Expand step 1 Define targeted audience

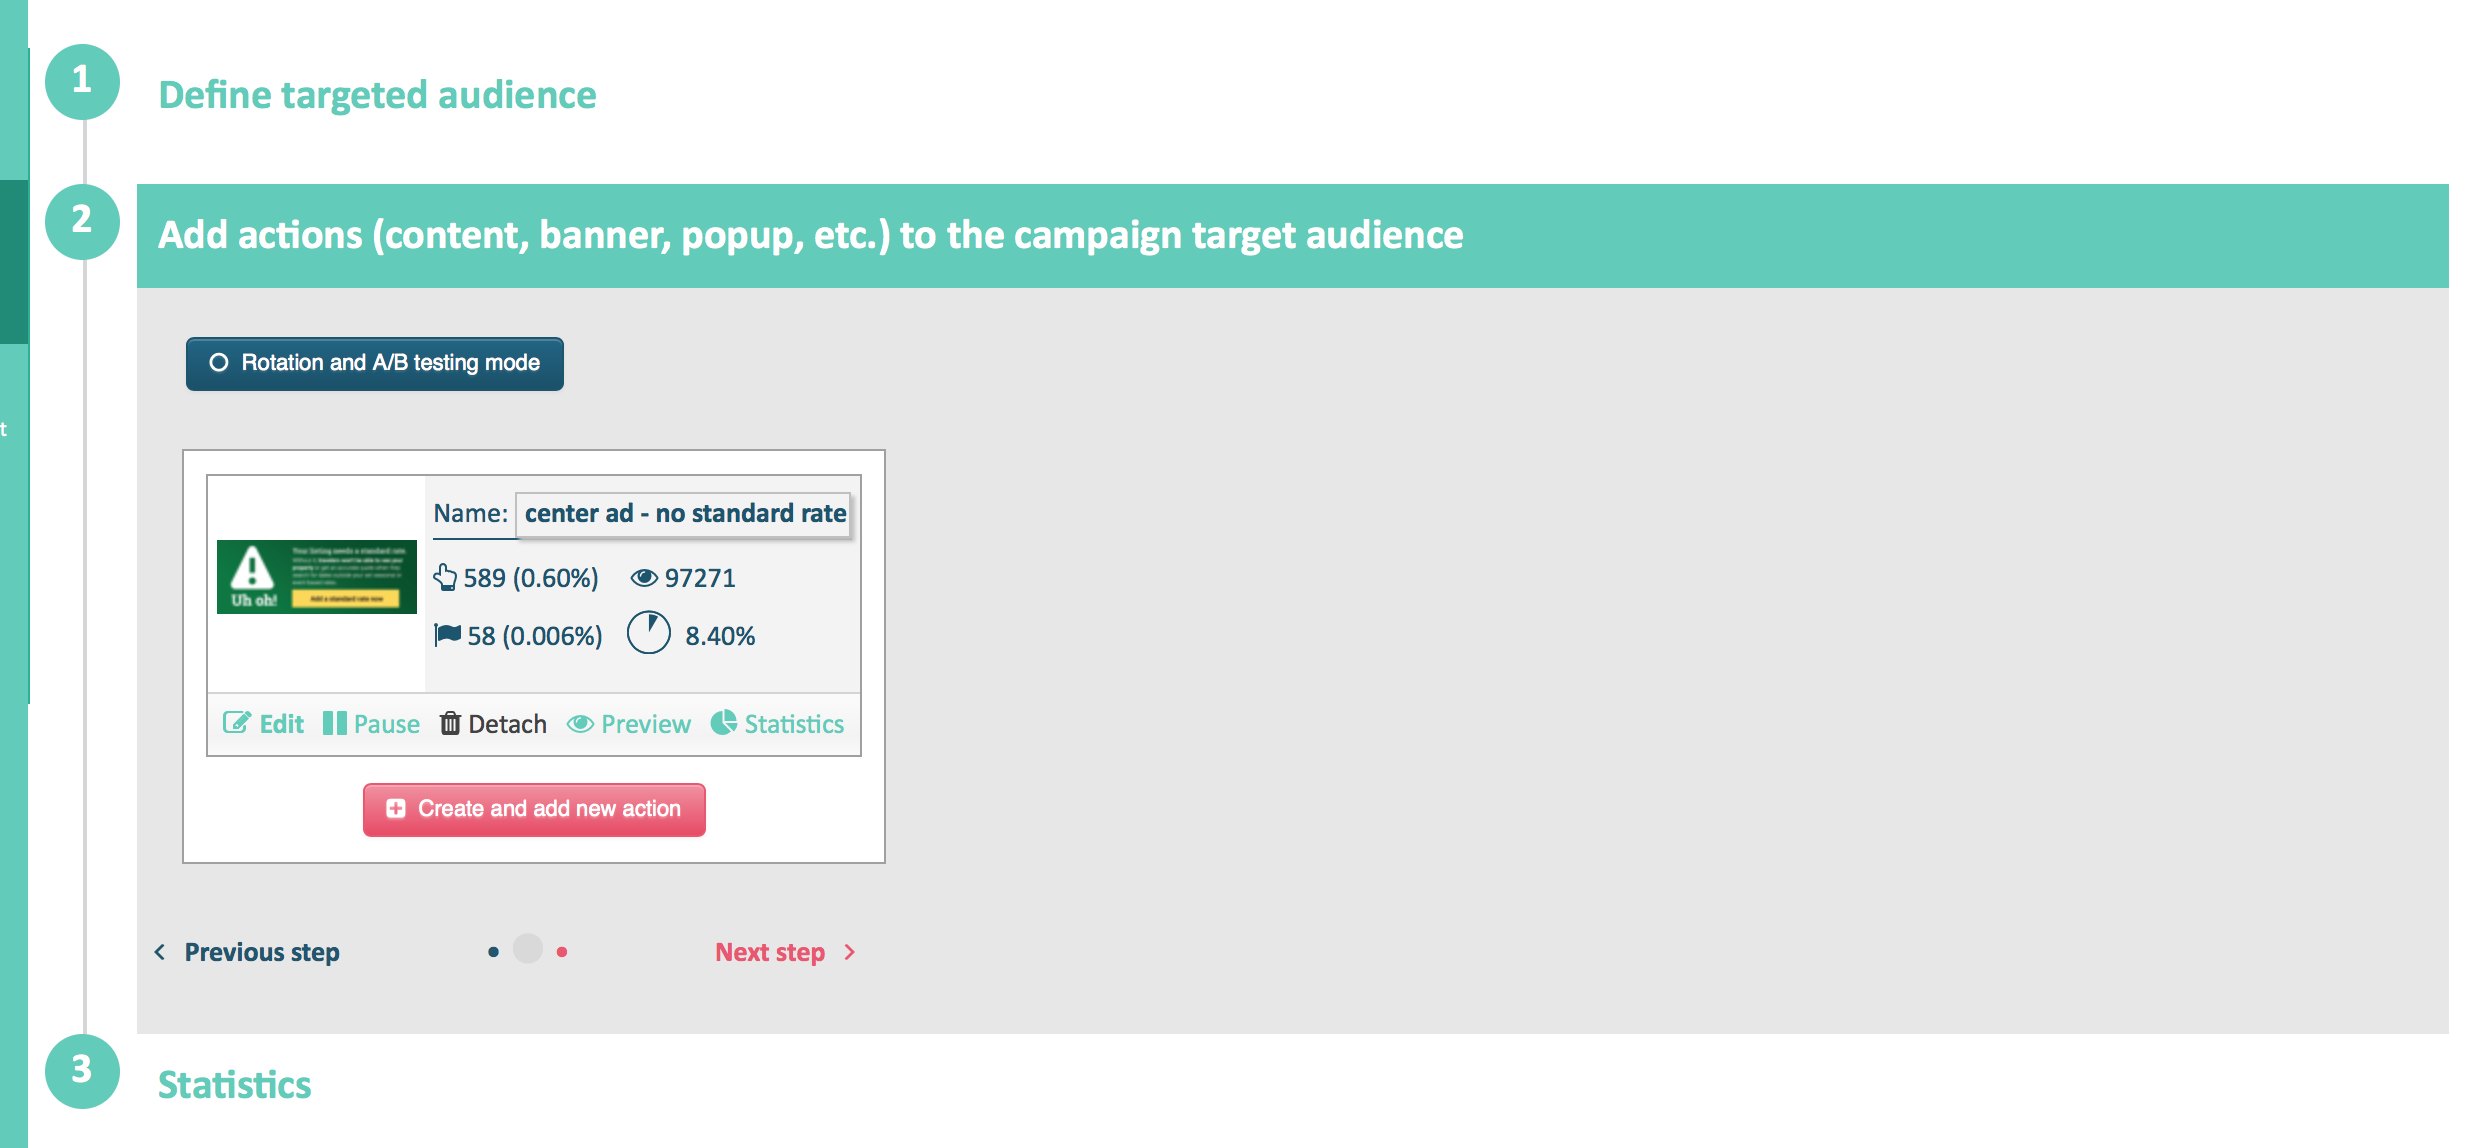point(377,95)
